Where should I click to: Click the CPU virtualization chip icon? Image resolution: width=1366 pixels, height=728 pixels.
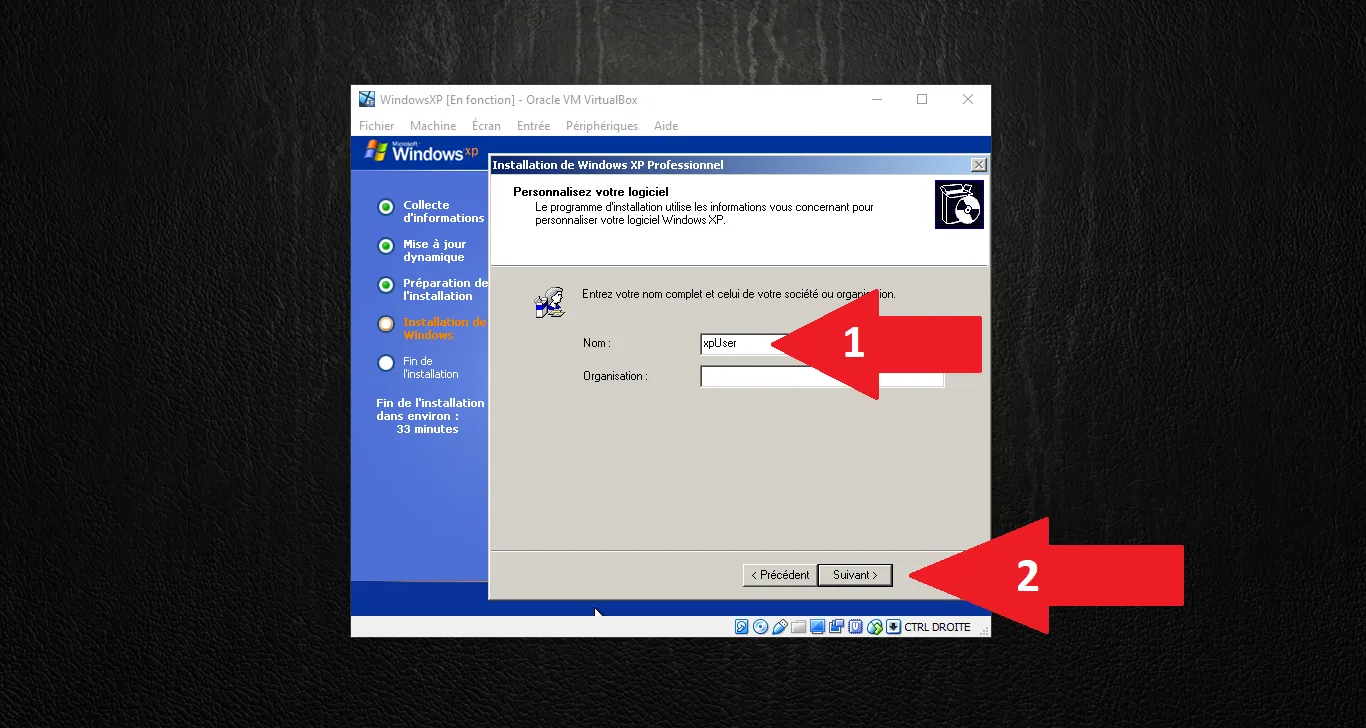(855, 627)
